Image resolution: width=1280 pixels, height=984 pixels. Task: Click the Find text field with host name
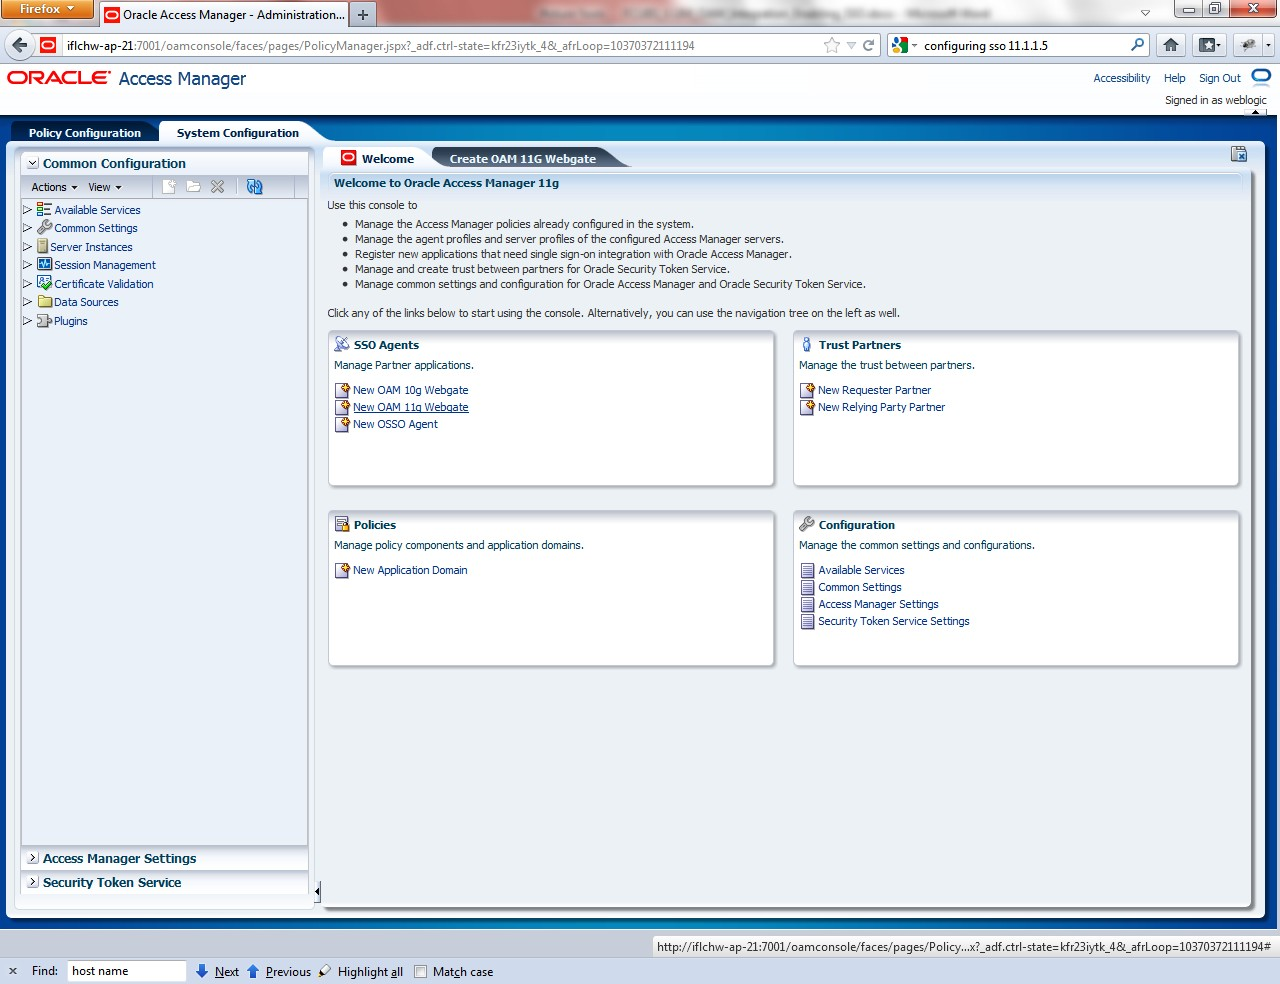pos(126,971)
